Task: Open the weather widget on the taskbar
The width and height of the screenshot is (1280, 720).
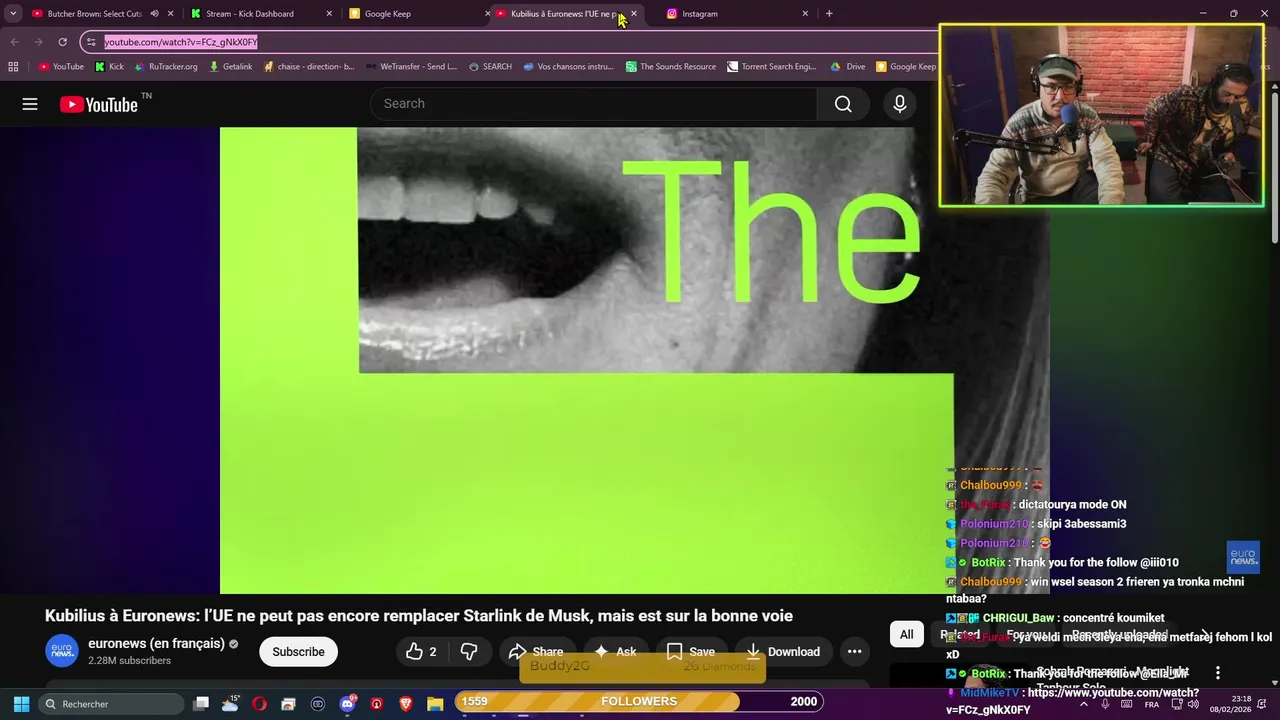Action: (x=231, y=703)
